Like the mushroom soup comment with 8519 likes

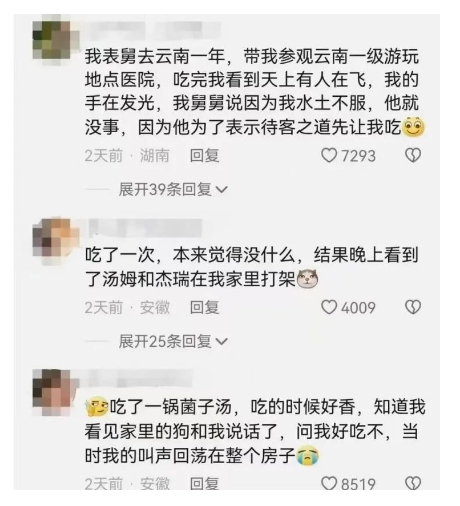pos(329,483)
